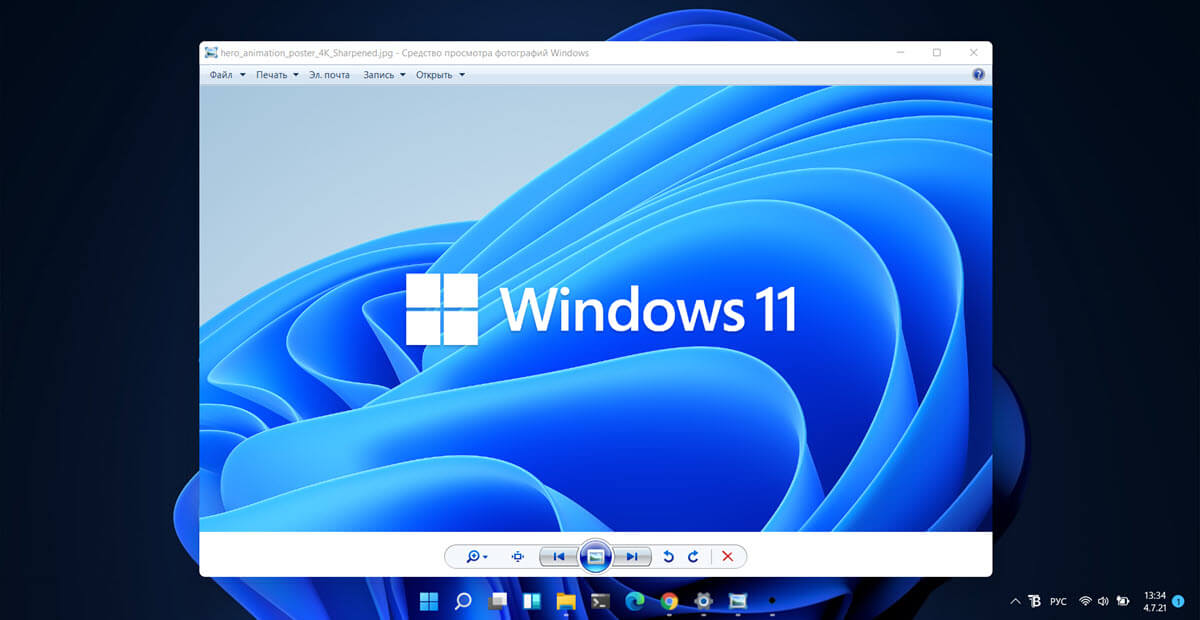
Task: Open Settings gear on the taskbar
Action: click(703, 601)
